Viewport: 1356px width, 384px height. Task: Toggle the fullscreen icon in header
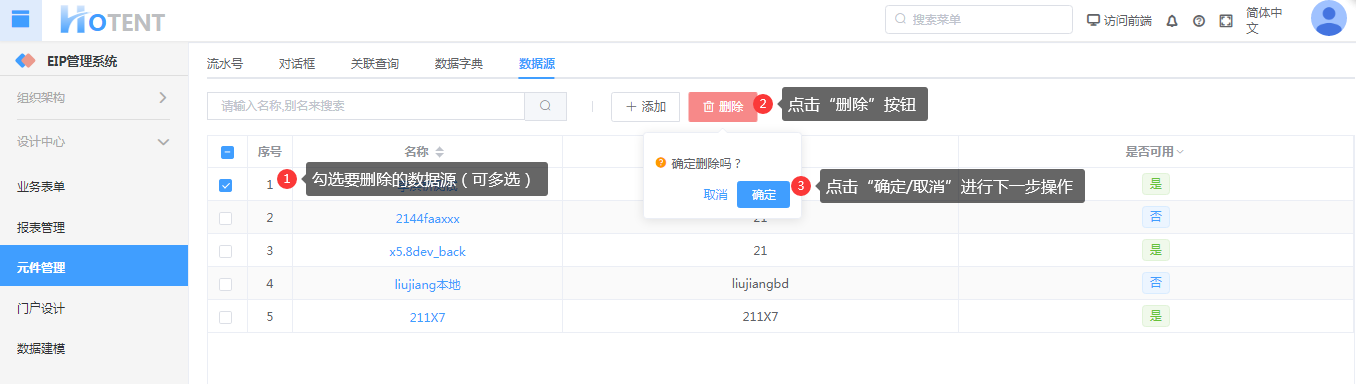(x=1226, y=20)
